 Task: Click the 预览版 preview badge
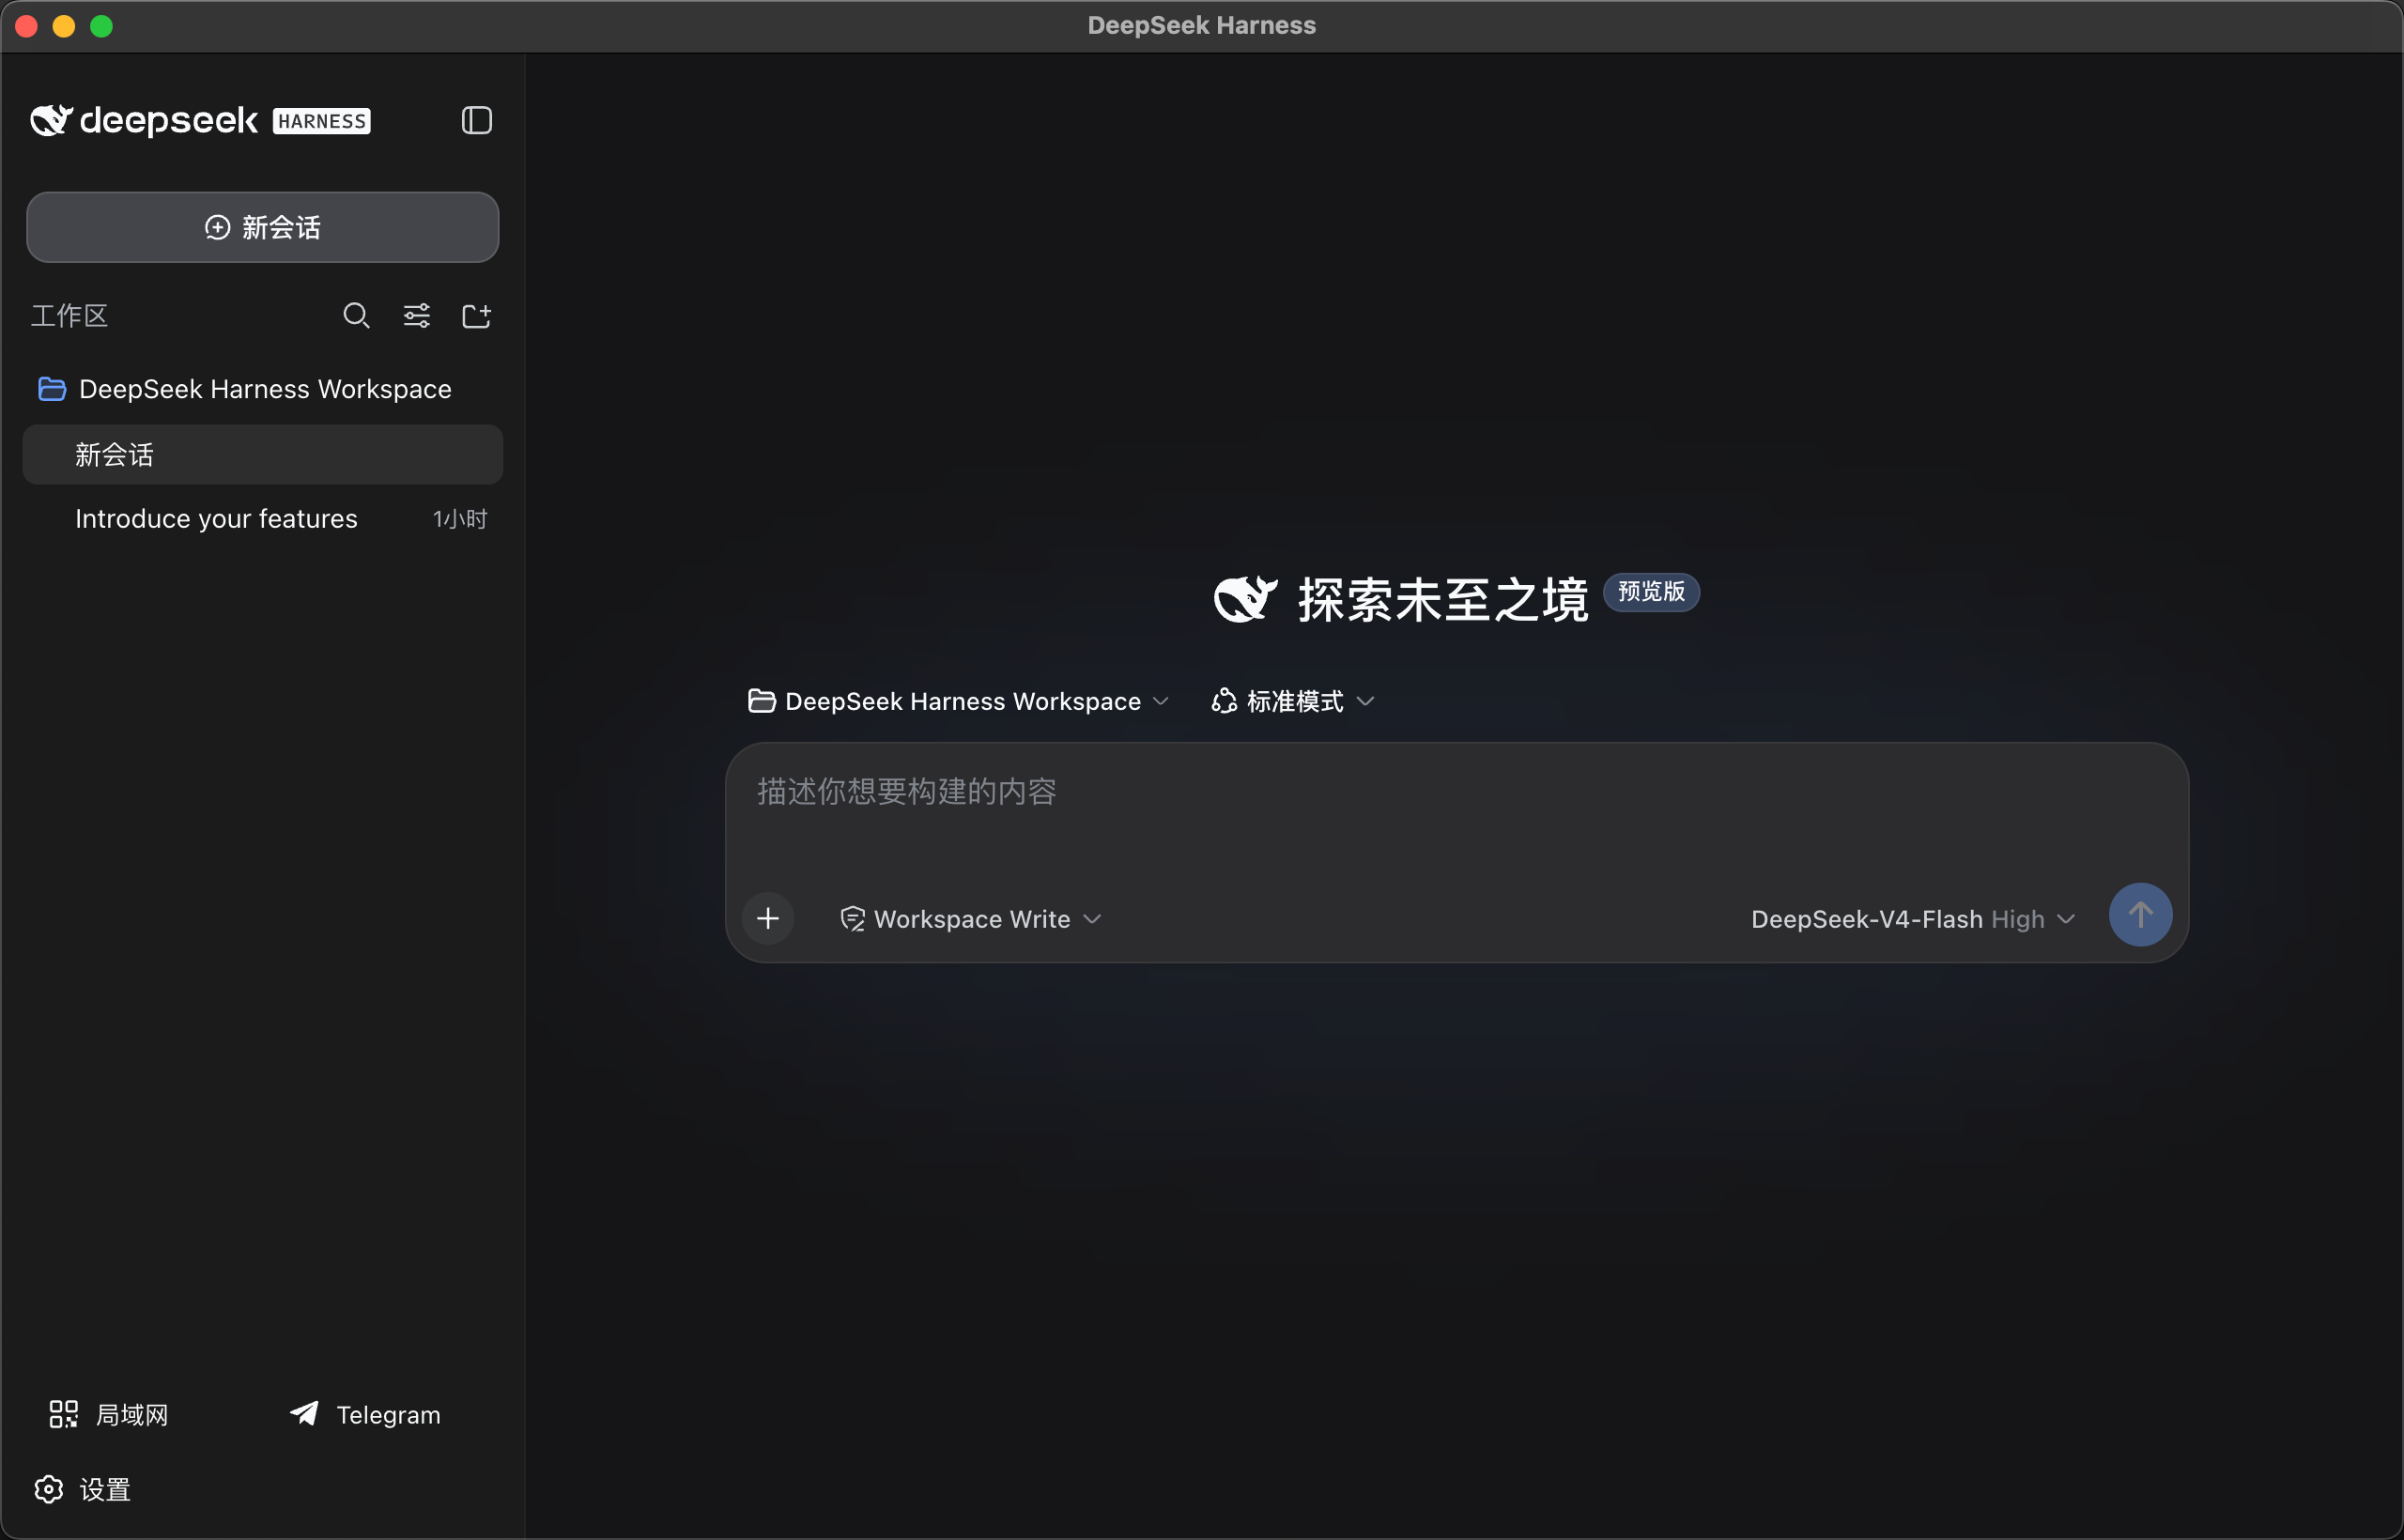[x=1651, y=592]
